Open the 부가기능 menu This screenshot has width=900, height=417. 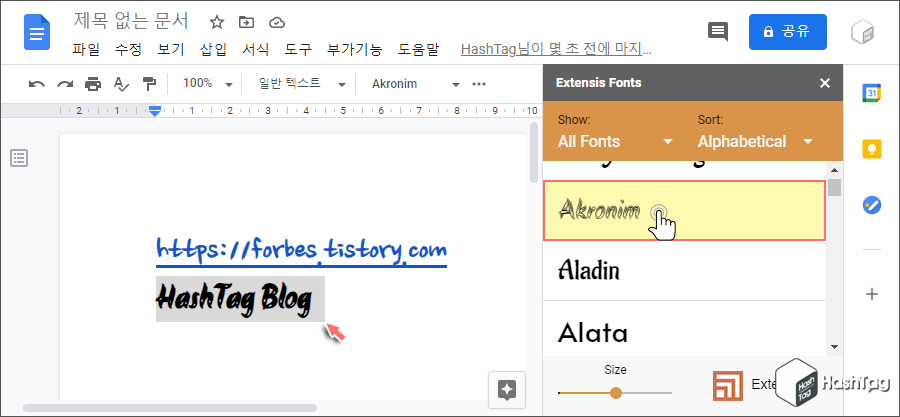[x=354, y=50]
